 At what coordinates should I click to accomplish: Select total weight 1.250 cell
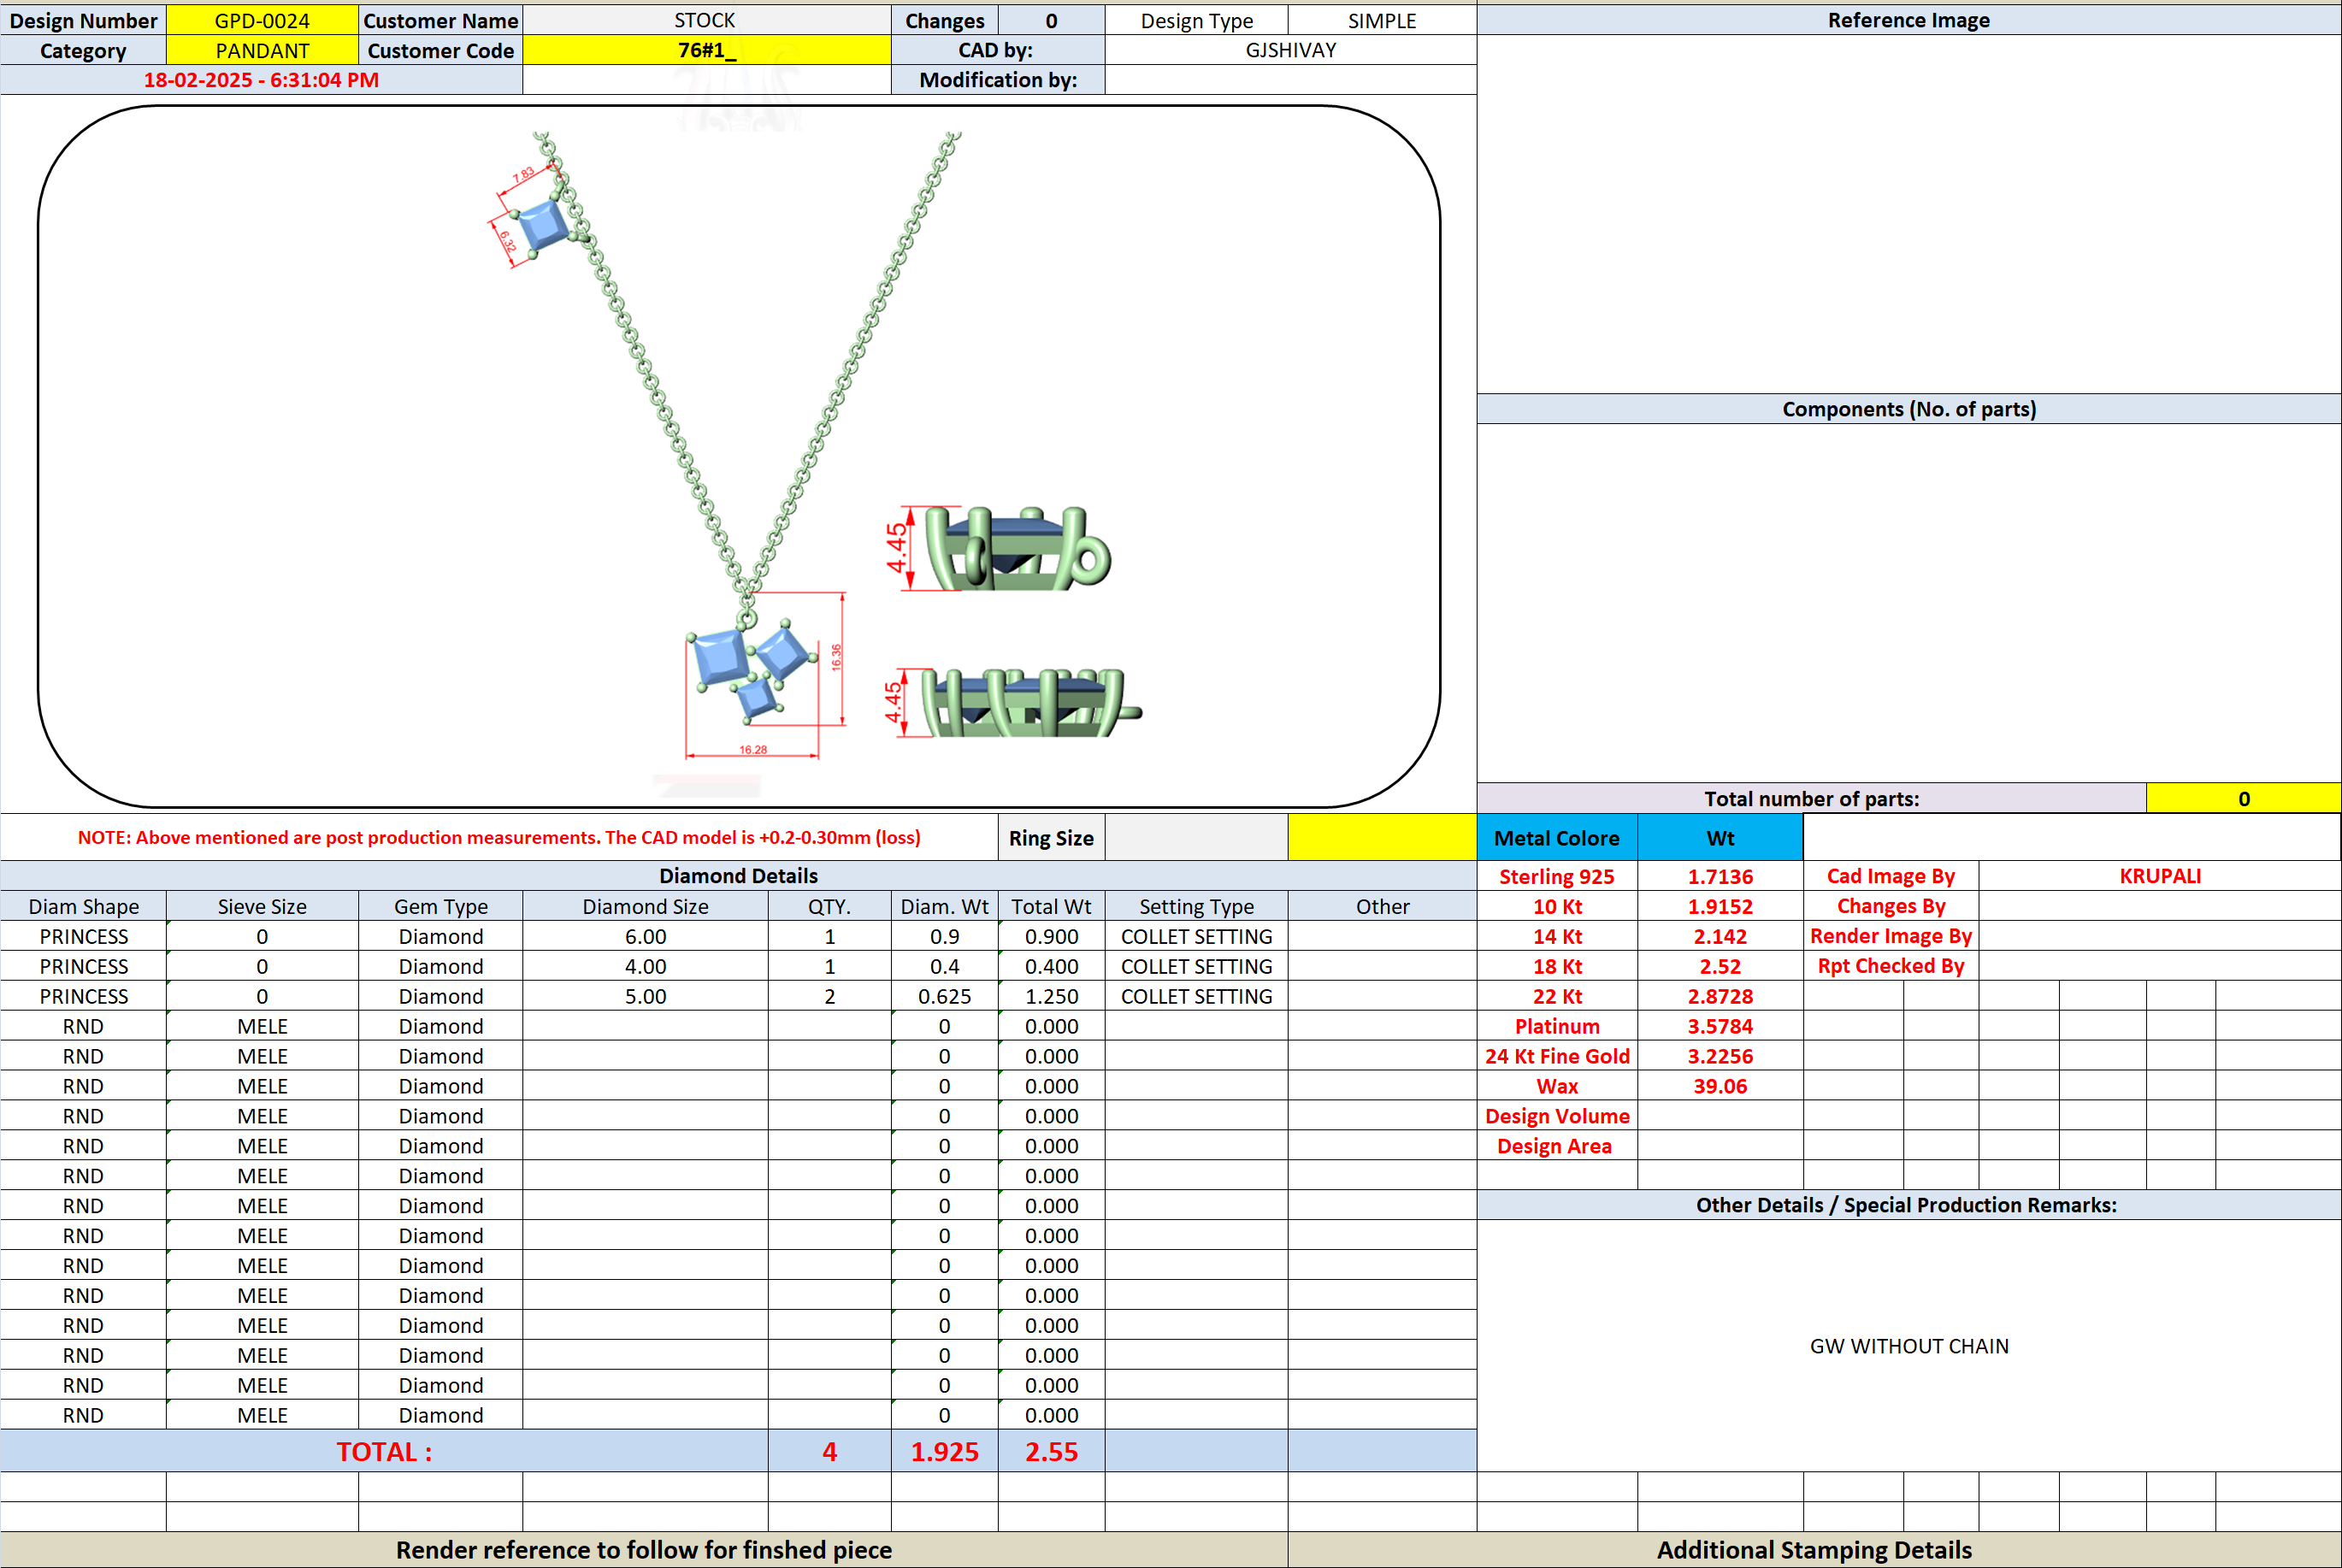tap(1051, 996)
